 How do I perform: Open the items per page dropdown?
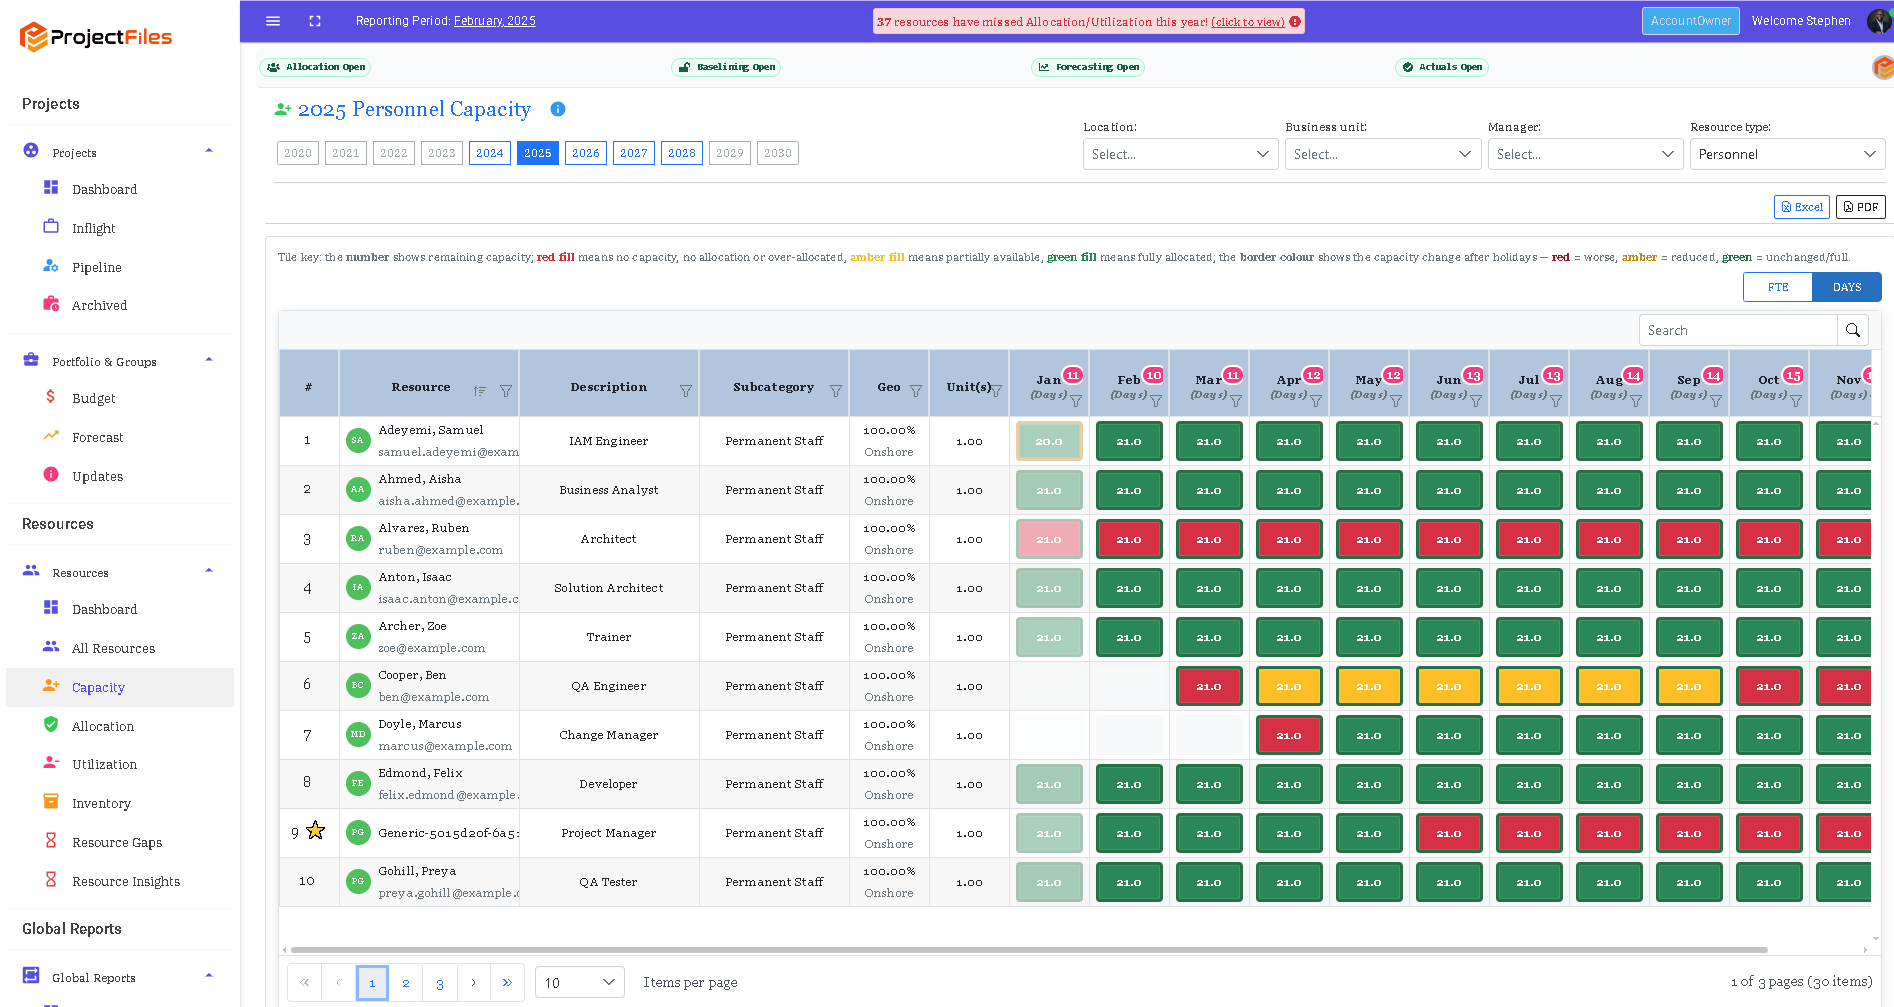580,982
